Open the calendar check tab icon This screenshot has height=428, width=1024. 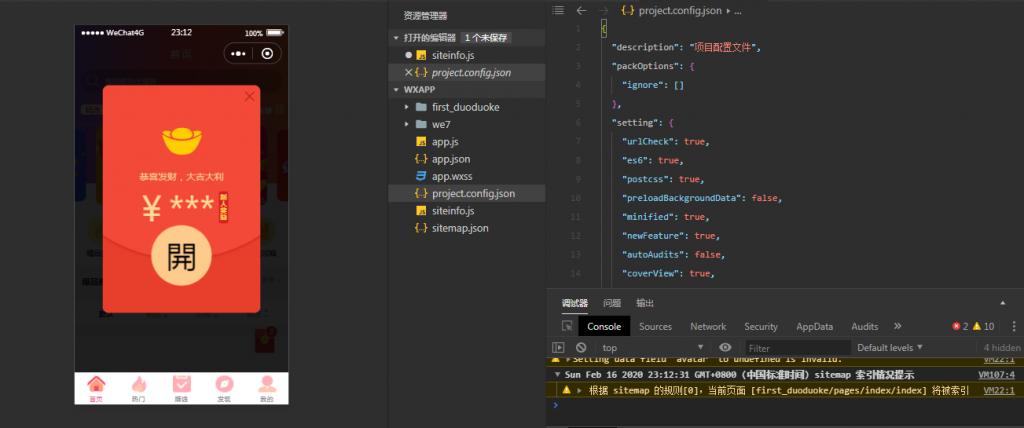pyautogui.click(x=181, y=384)
